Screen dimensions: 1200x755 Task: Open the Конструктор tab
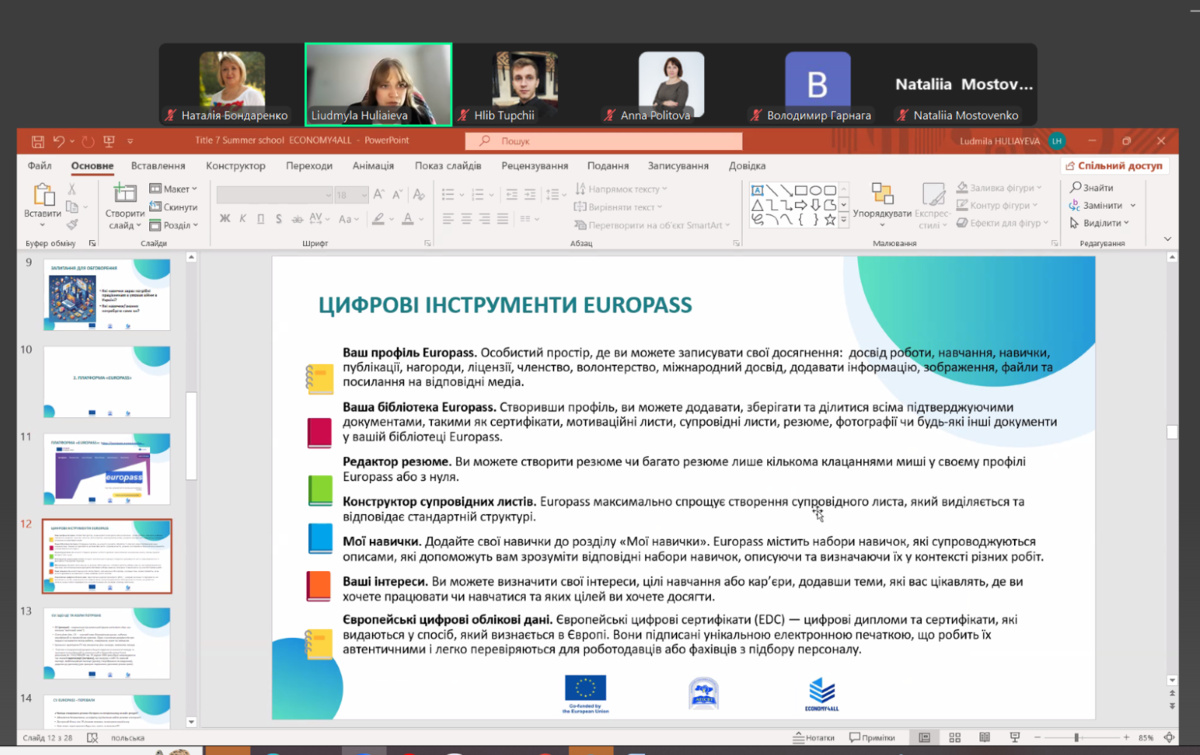point(235,166)
